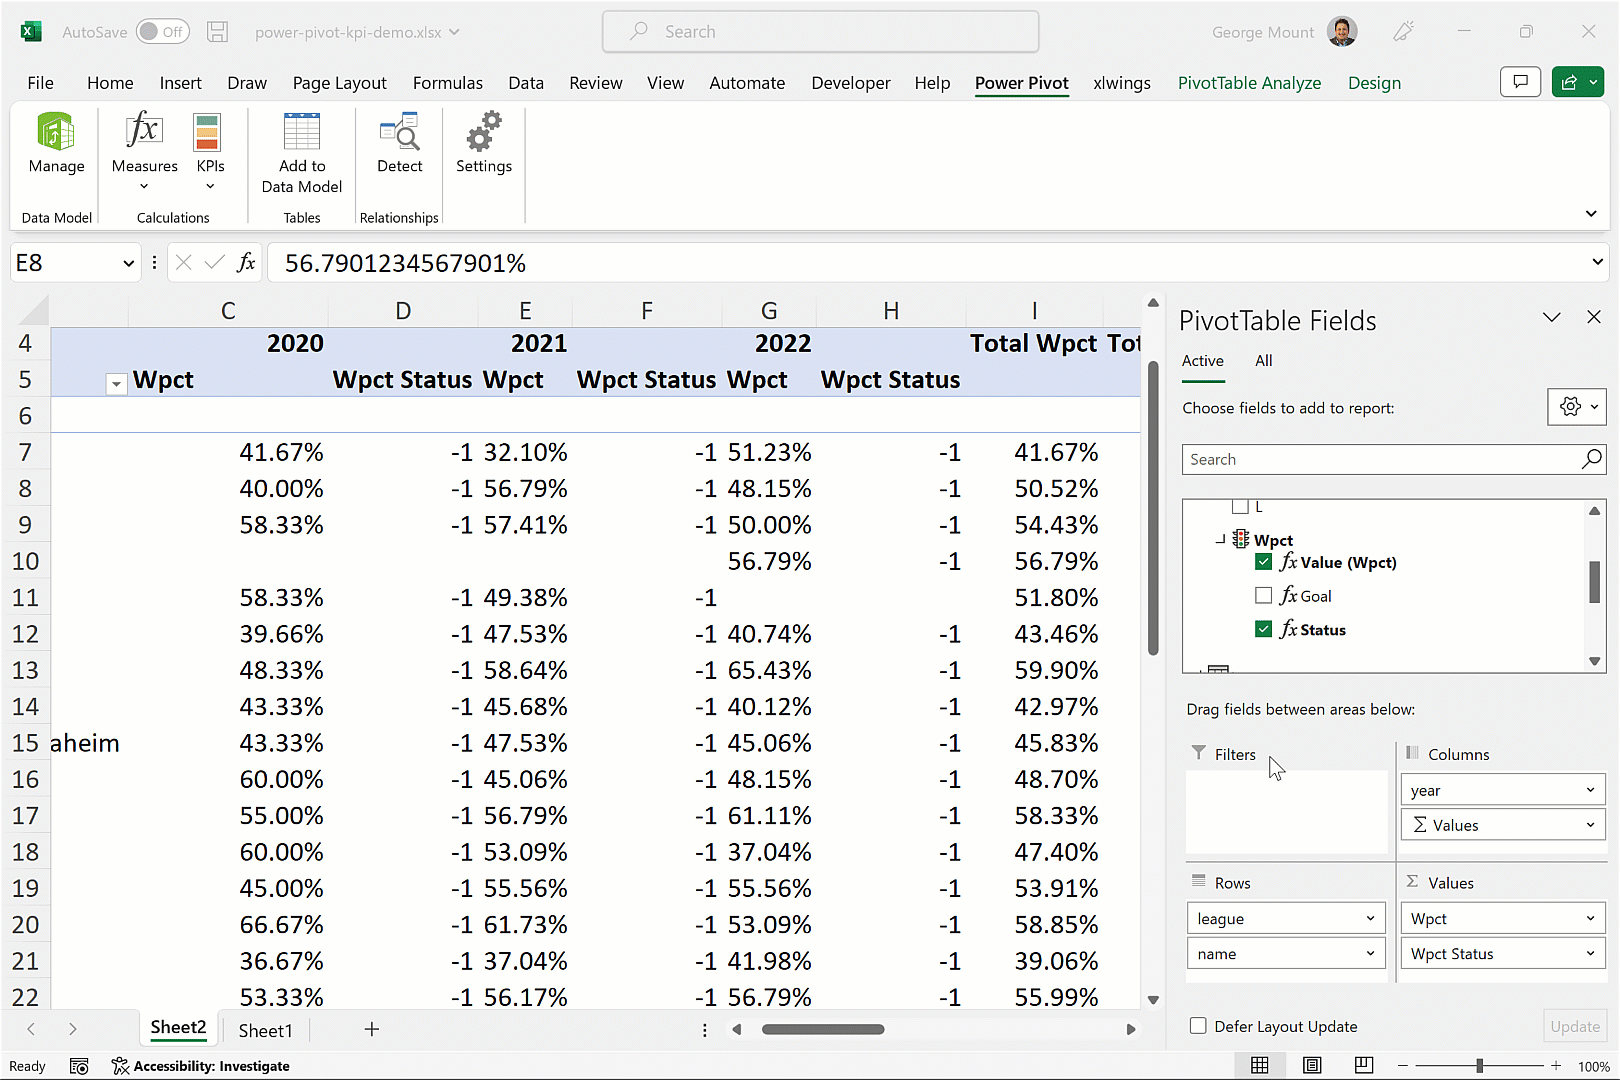Enable Defer Layout Update checkbox
The image size is (1620, 1080).
pos(1198,1026)
